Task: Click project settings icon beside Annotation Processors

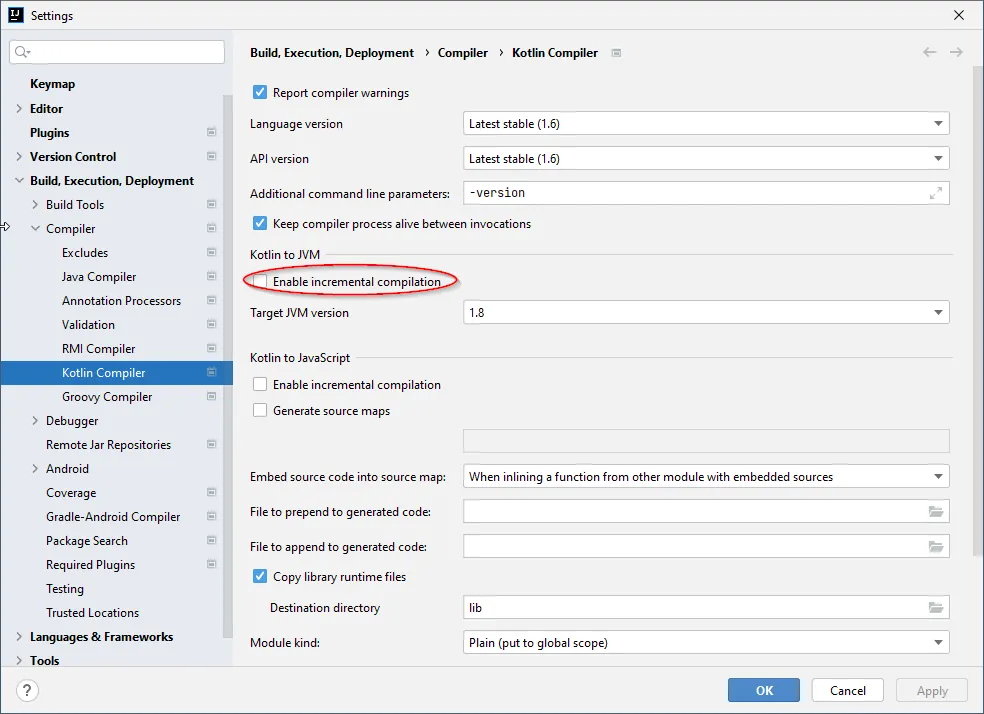Action: (x=211, y=300)
